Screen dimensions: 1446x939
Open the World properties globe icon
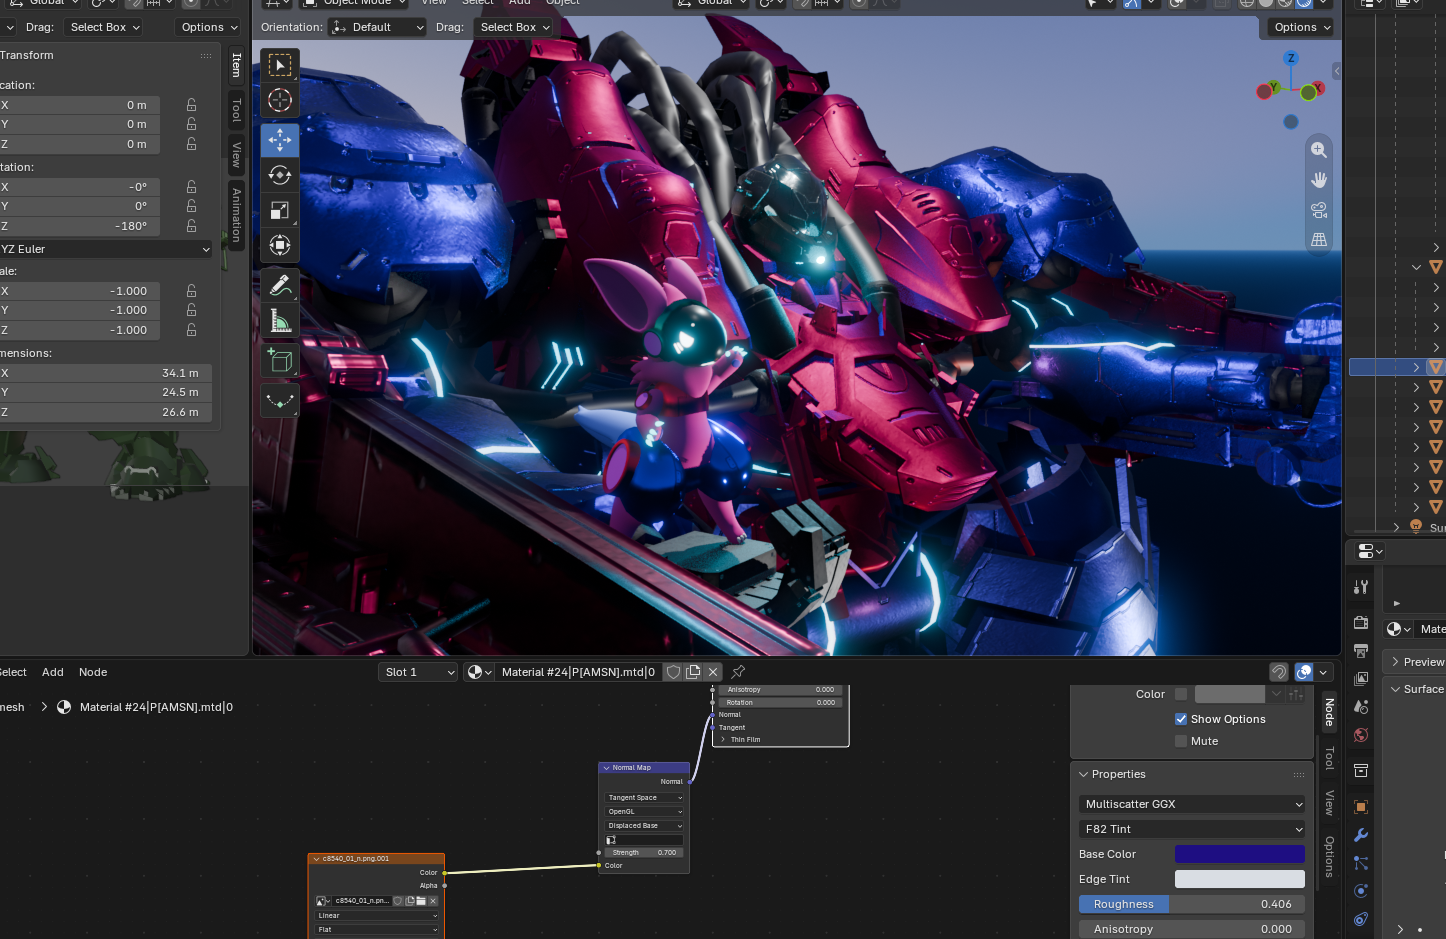1361,735
